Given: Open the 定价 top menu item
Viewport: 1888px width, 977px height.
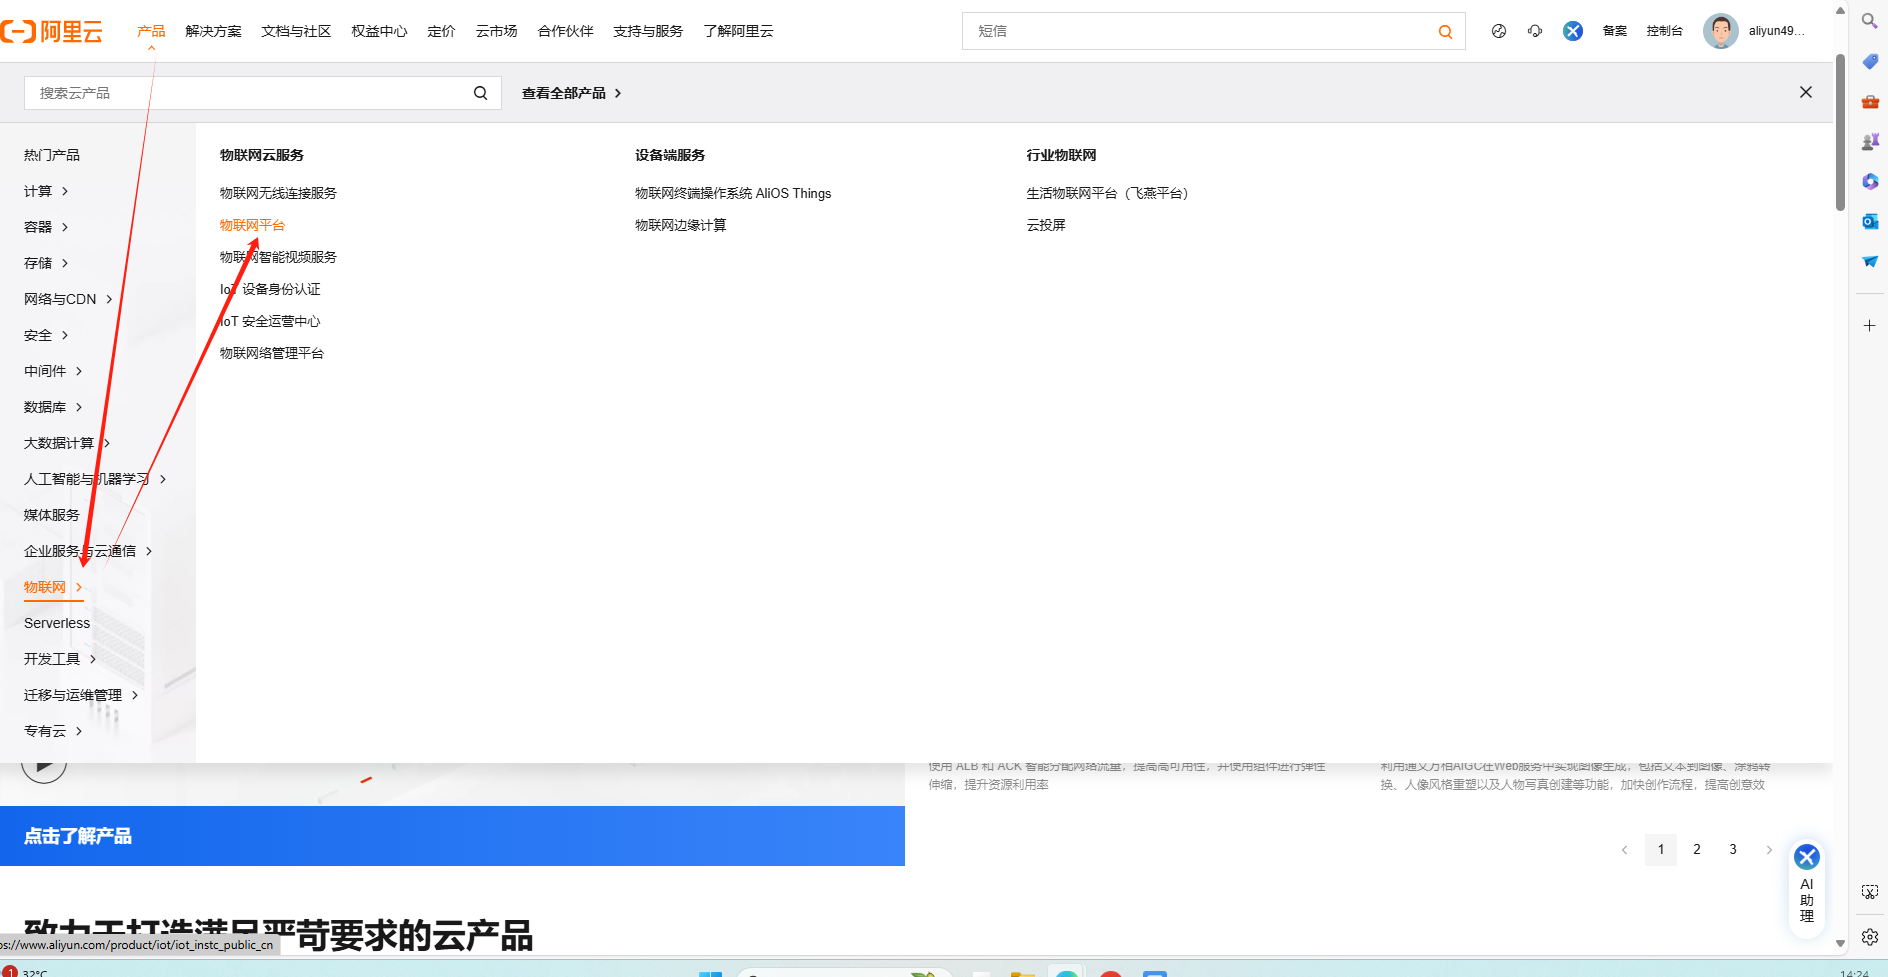Looking at the screenshot, I should pyautogui.click(x=441, y=31).
